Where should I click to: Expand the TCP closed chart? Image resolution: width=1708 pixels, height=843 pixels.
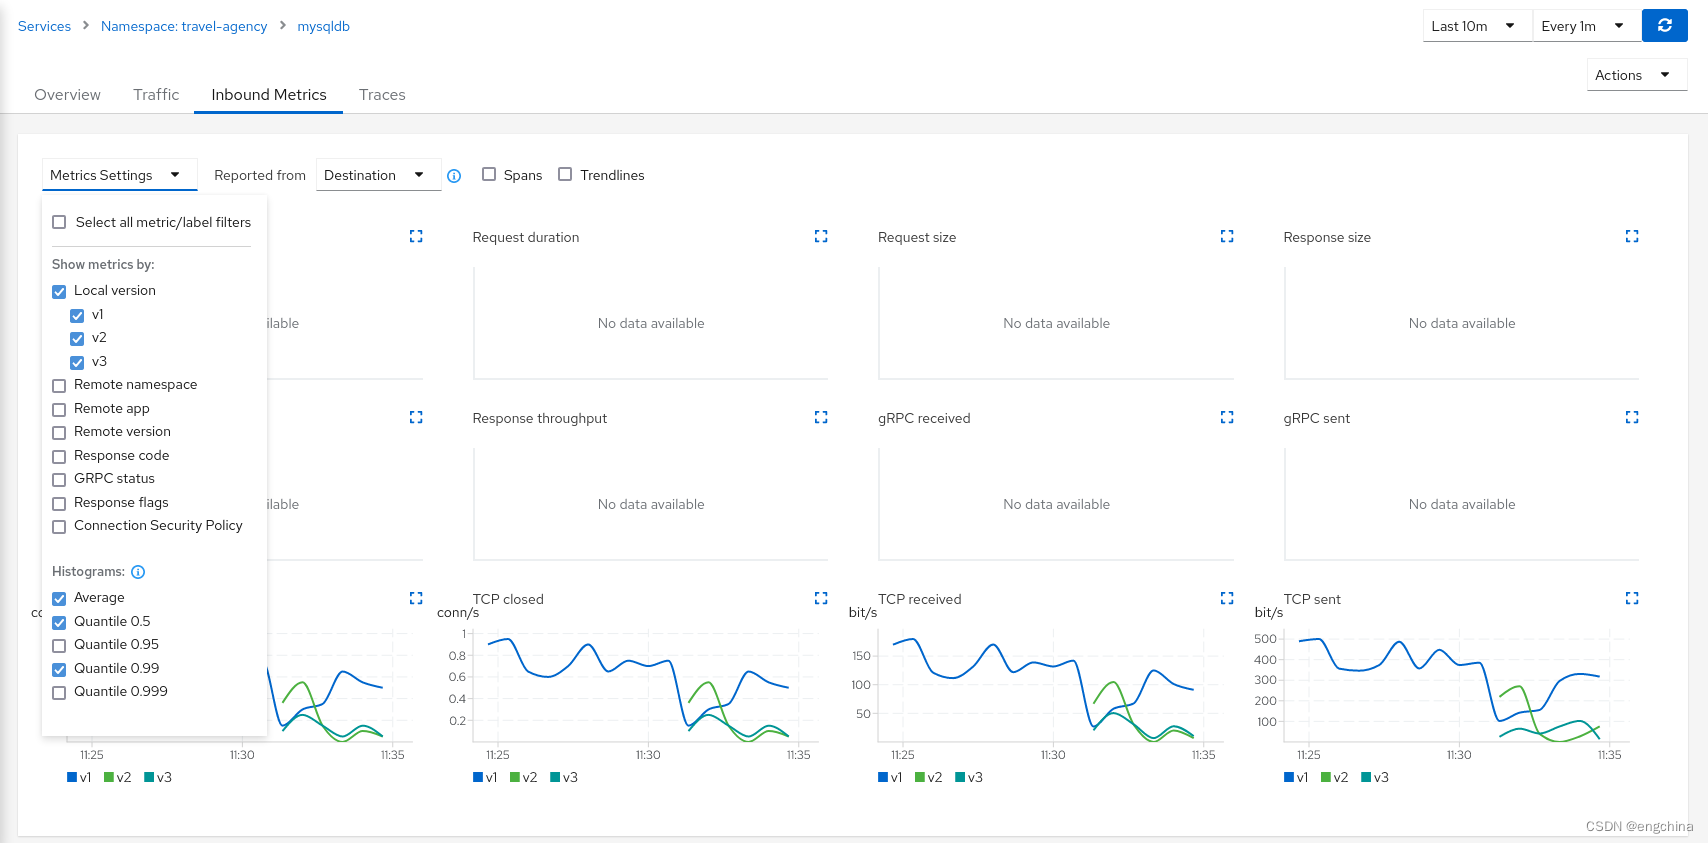tap(821, 598)
